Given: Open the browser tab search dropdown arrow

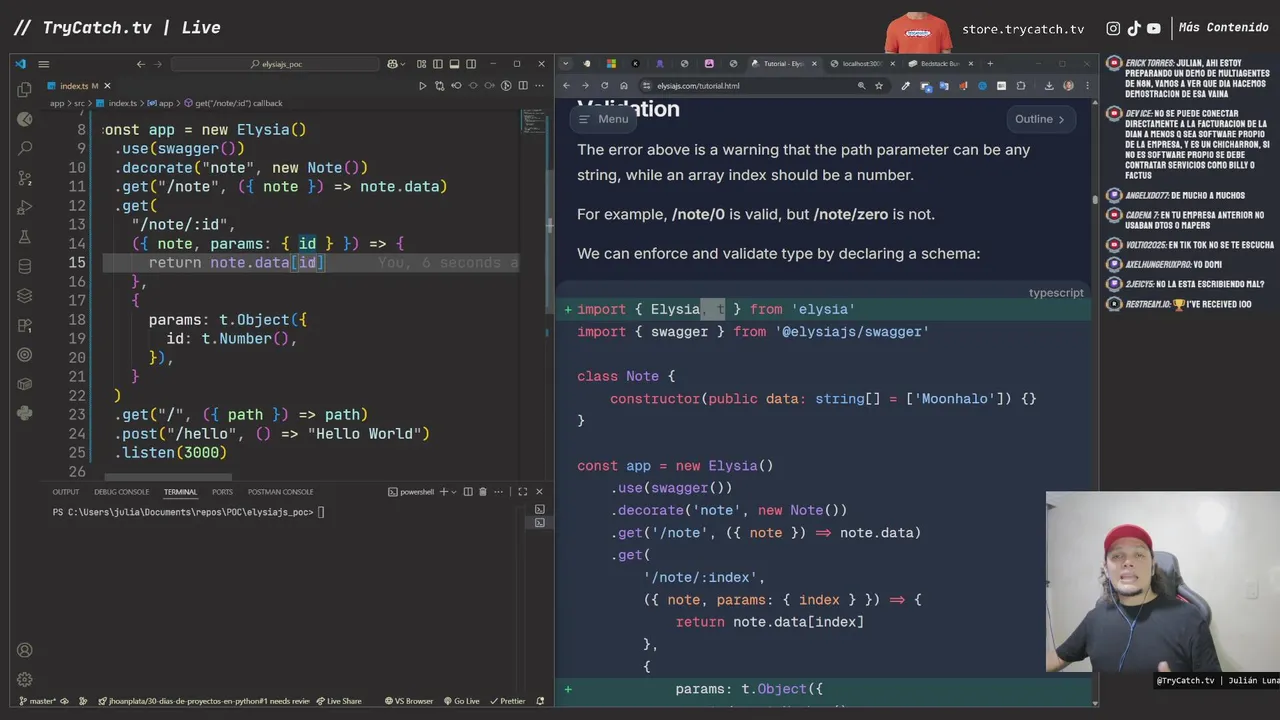Looking at the screenshot, I should (x=565, y=63).
